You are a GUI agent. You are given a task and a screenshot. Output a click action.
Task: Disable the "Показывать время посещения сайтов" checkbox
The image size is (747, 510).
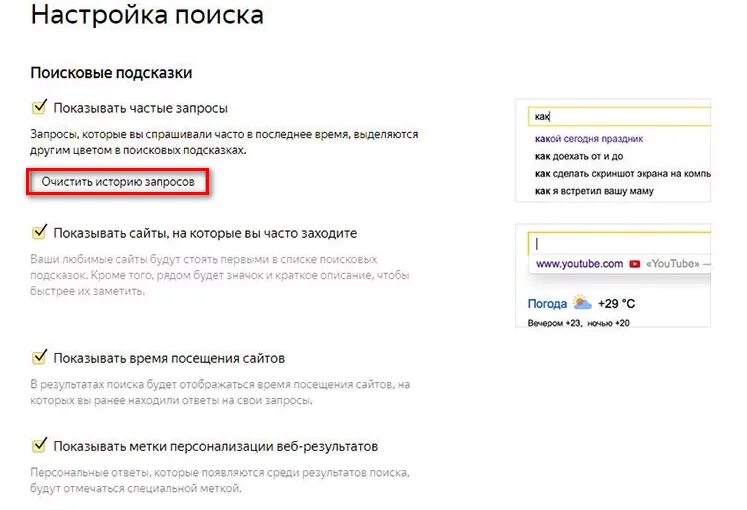(x=40, y=357)
